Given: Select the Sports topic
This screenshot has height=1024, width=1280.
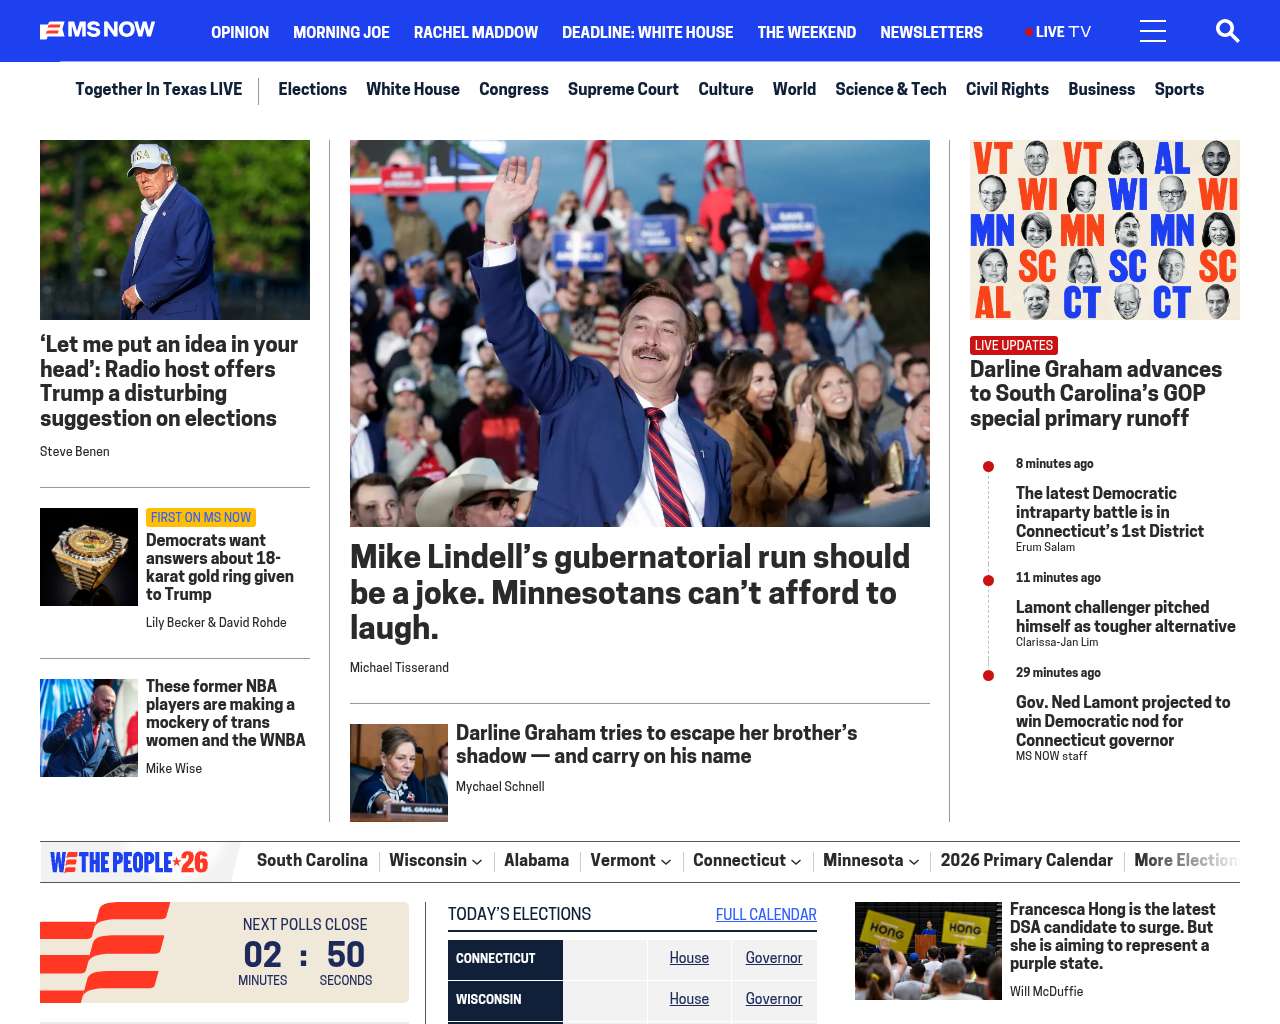Looking at the screenshot, I should [1179, 89].
